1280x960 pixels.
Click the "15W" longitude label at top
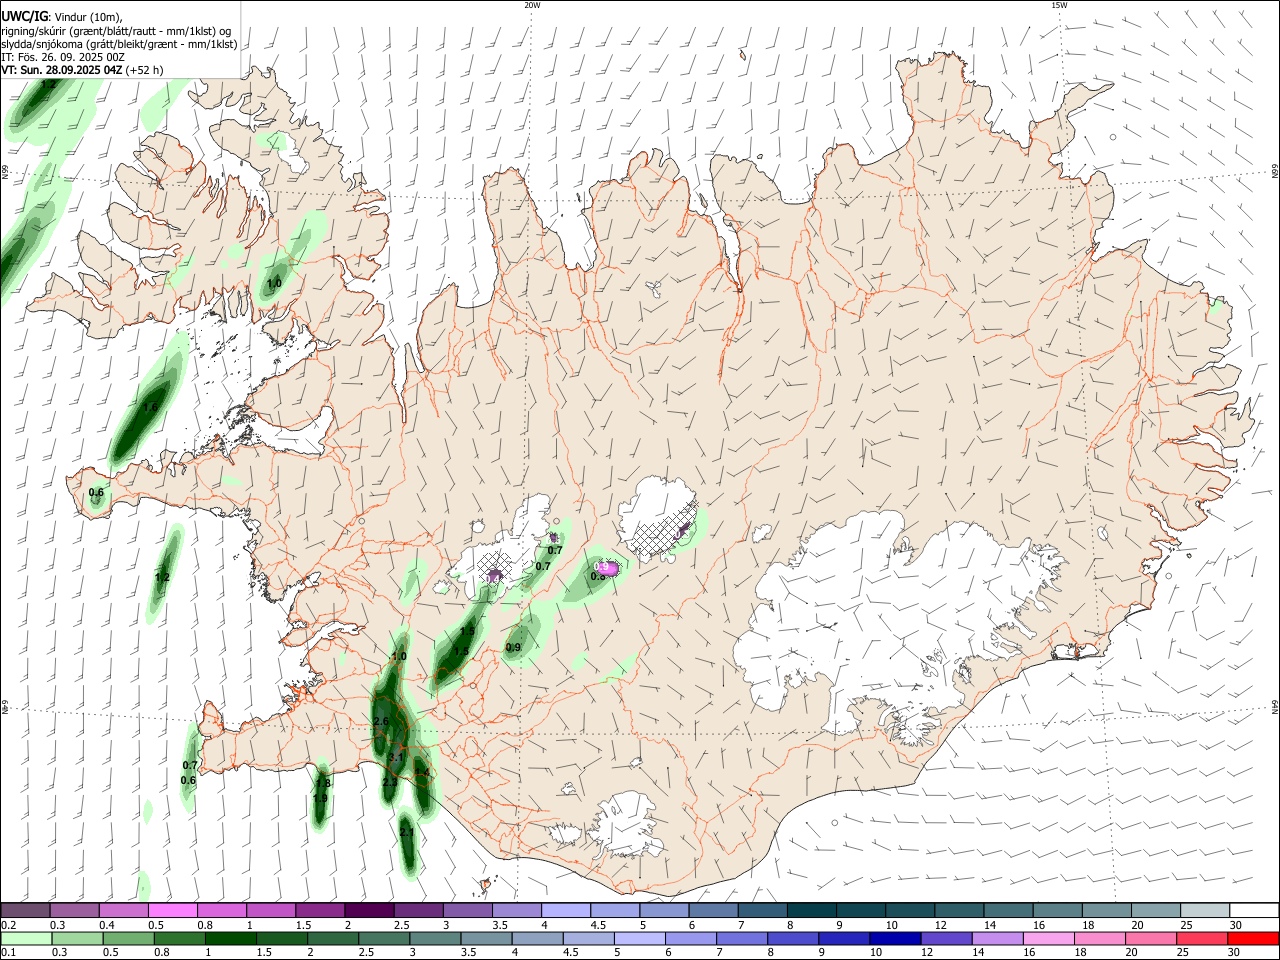point(1059,5)
